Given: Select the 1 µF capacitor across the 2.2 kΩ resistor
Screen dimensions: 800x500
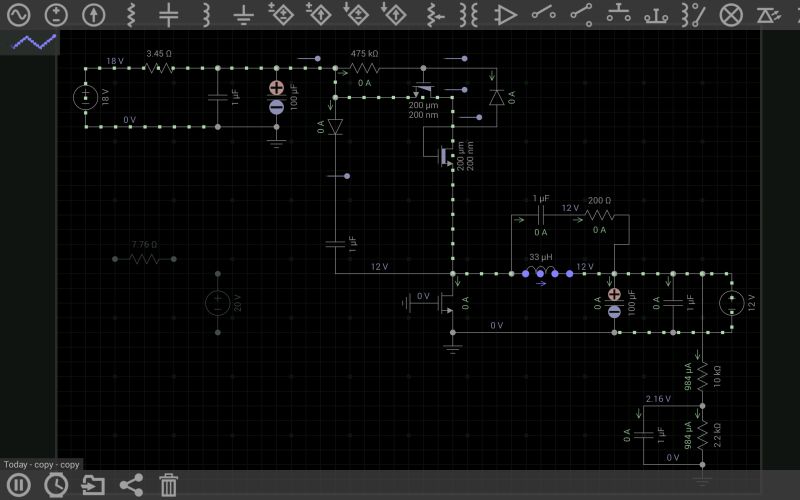Looking at the screenshot, I should click(x=643, y=435).
